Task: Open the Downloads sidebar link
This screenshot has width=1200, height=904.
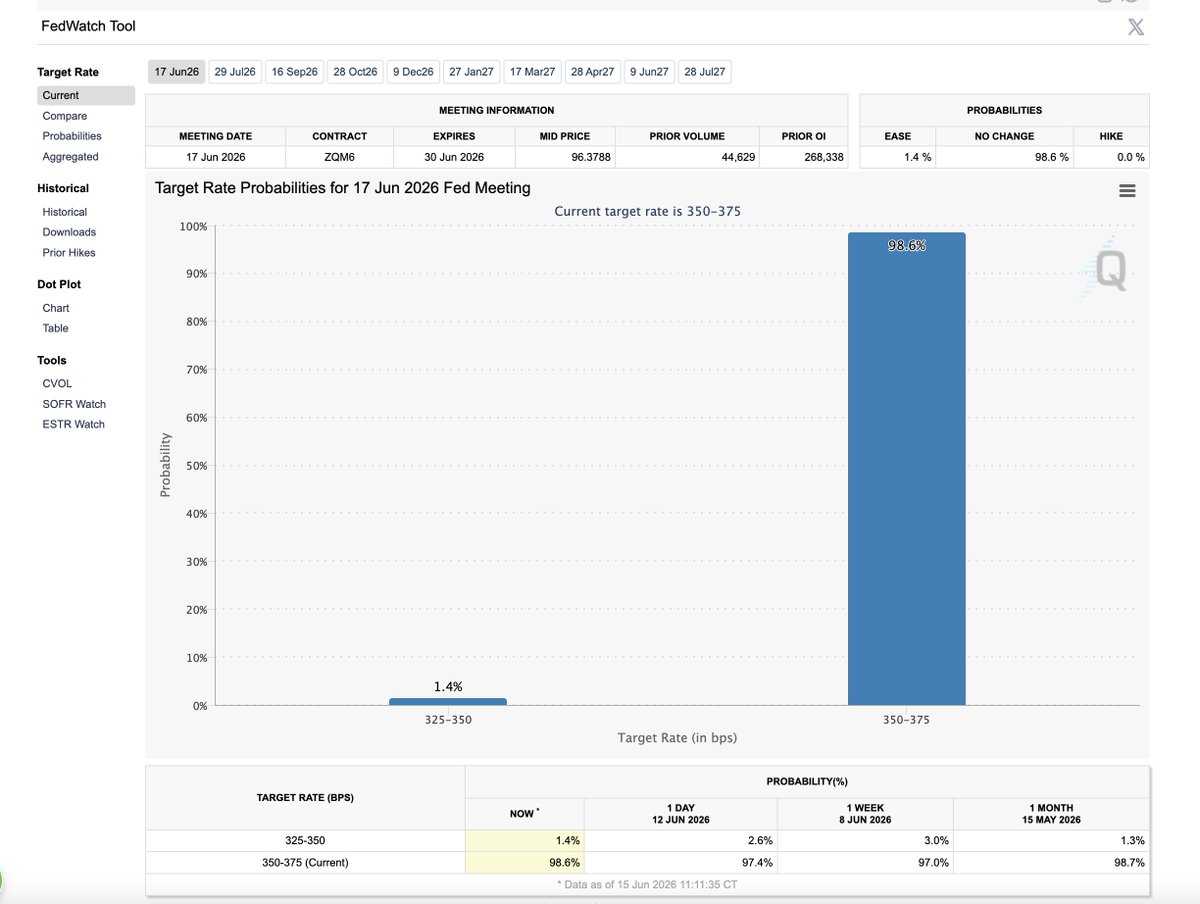Action: pyautogui.click(x=69, y=232)
